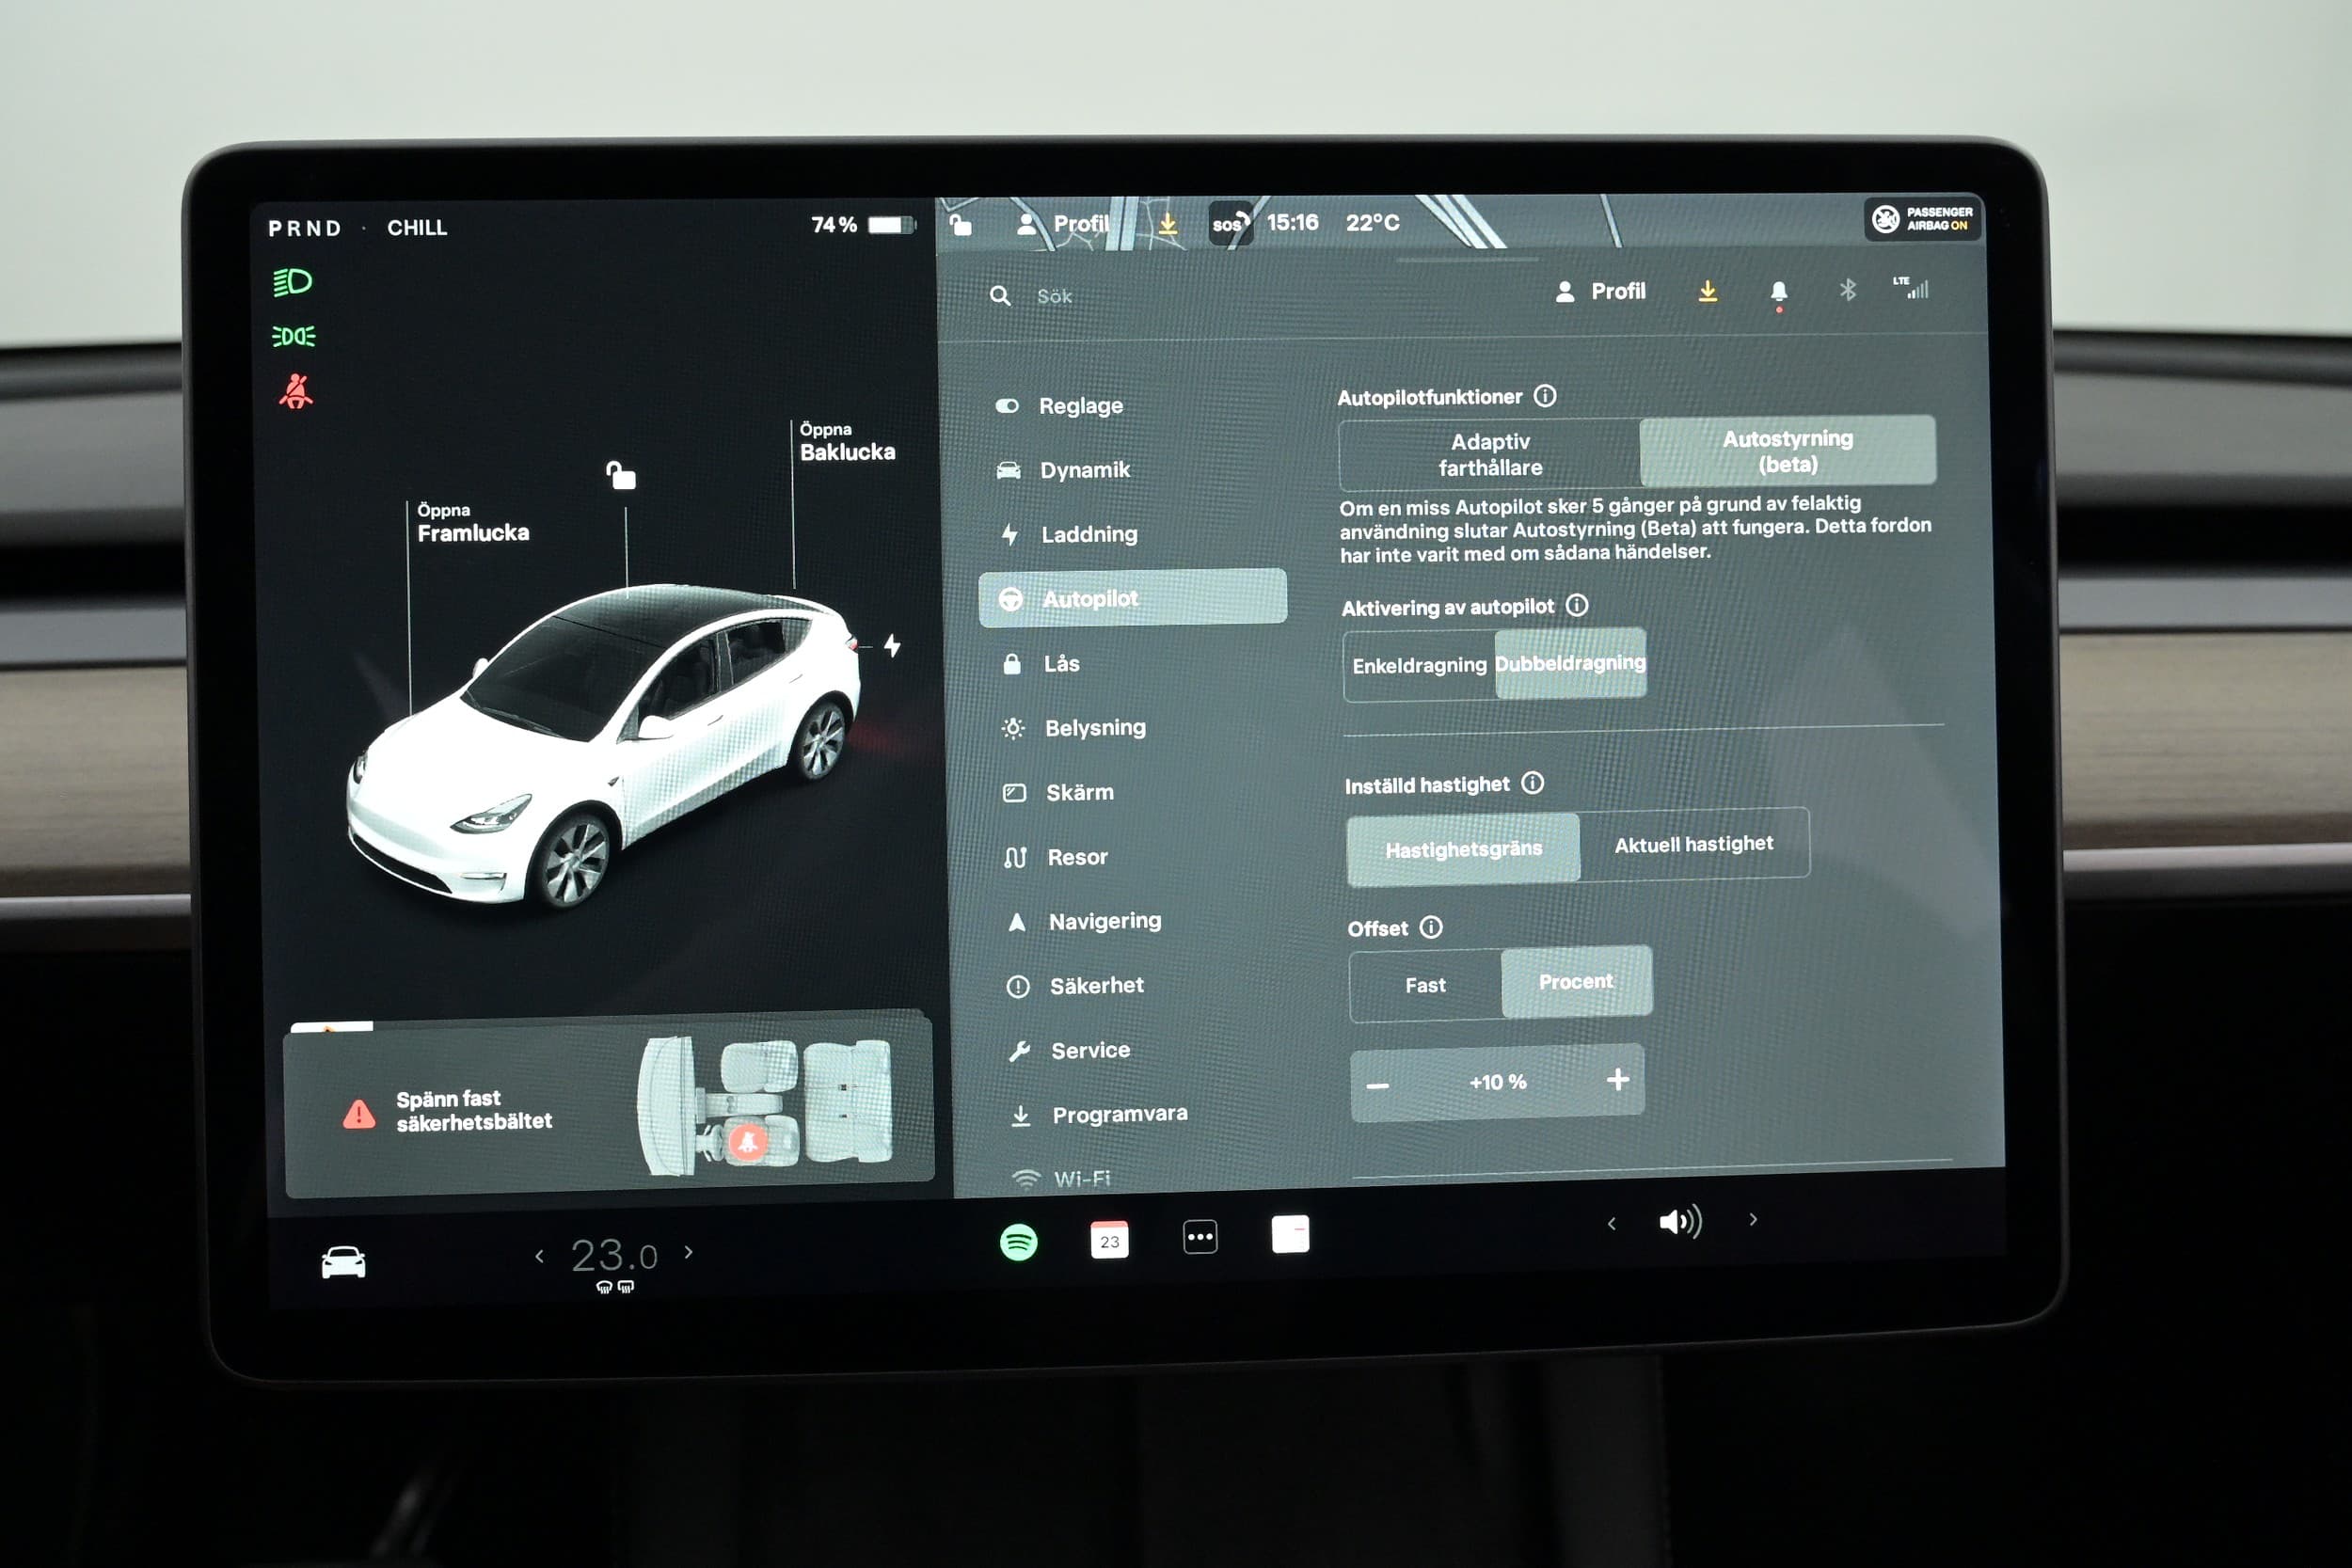Tap the SOS emergency icon
The image size is (2352, 1568).
[x=1230, y=224]
